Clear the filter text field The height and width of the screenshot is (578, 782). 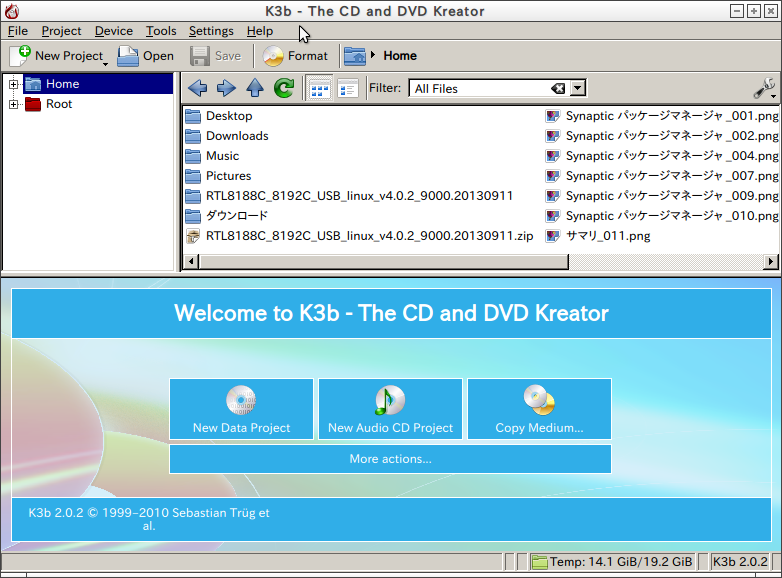pyautogui.click(x=558, y=88)
